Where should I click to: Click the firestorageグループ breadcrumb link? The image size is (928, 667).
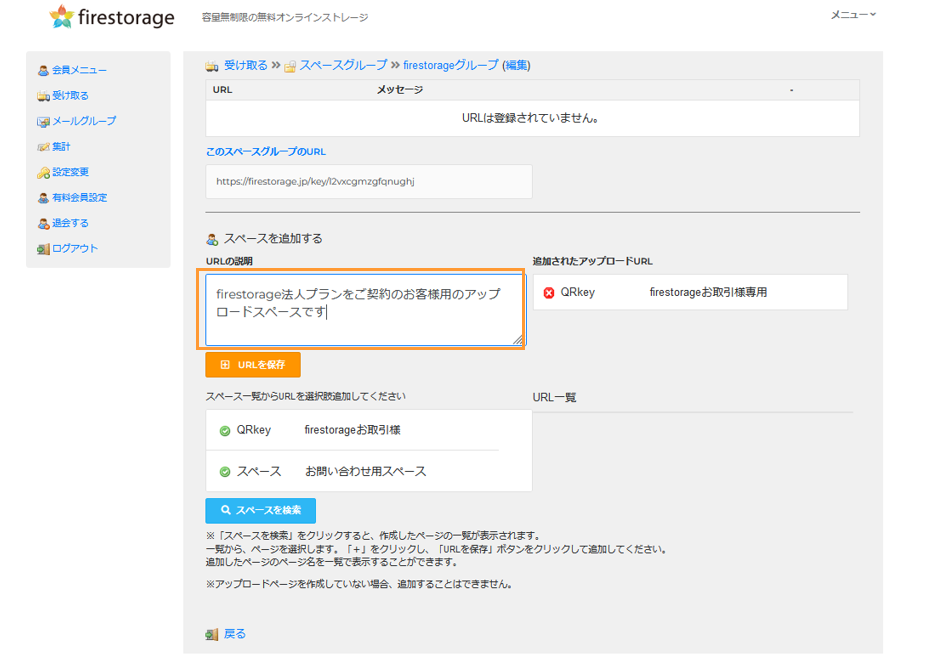pyautogui.click(x=451, y=65)
